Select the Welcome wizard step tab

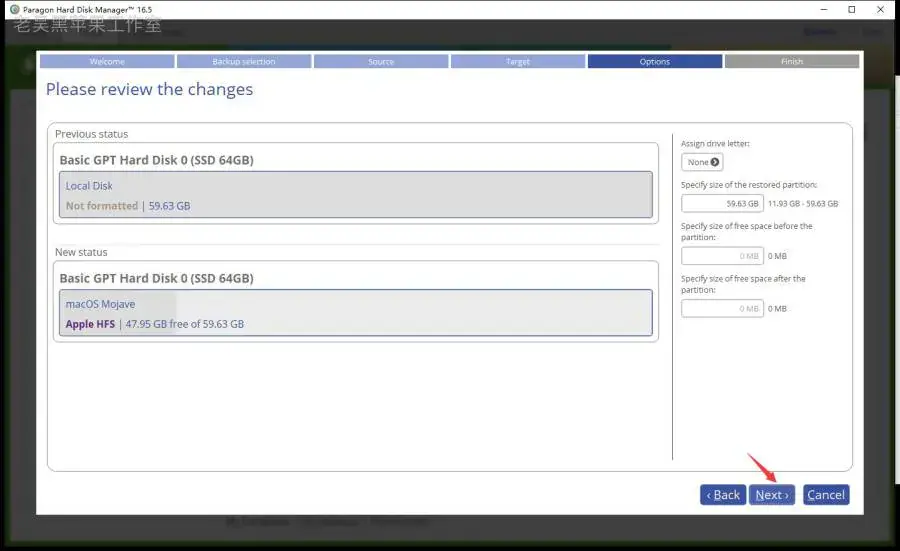coord(107,61)
